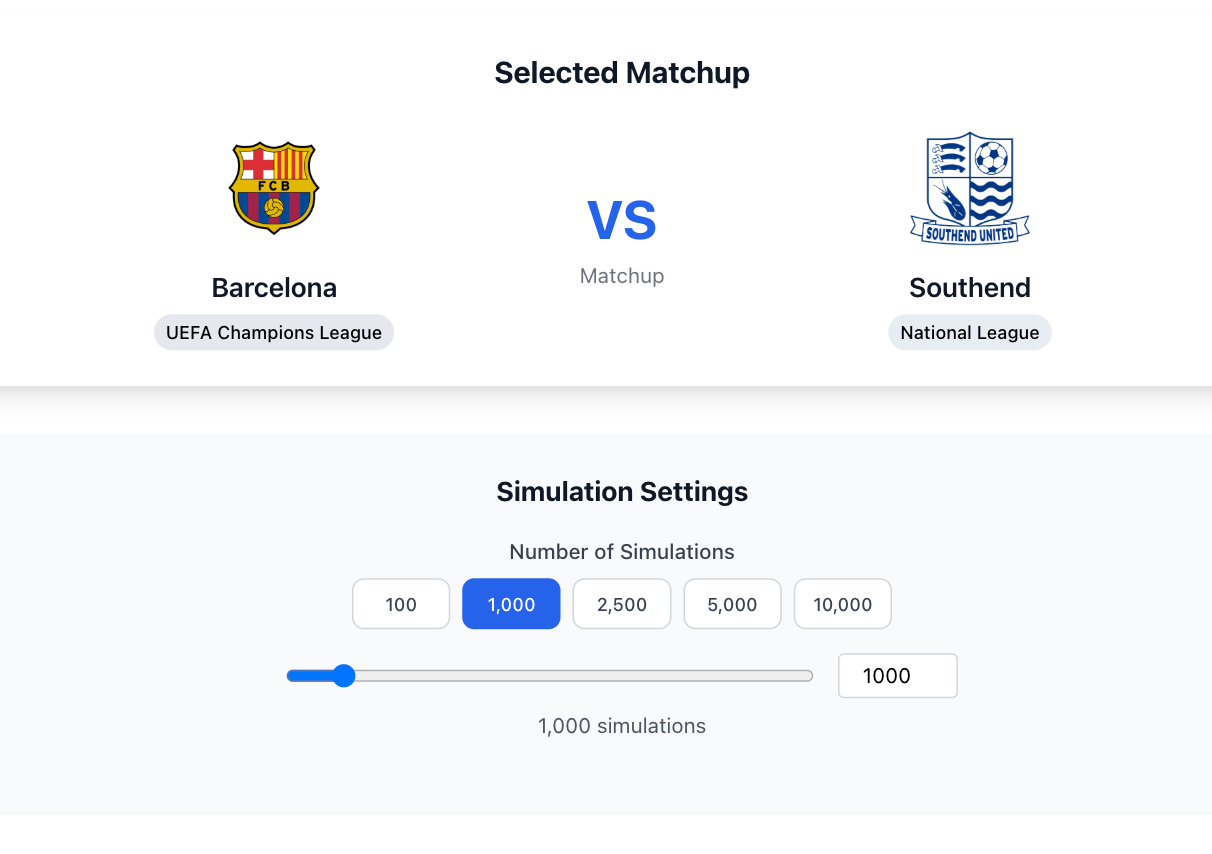This screenshot has width=1212, height=854.
Task: Click the blue VS text
Action: [x=622, y=221]
